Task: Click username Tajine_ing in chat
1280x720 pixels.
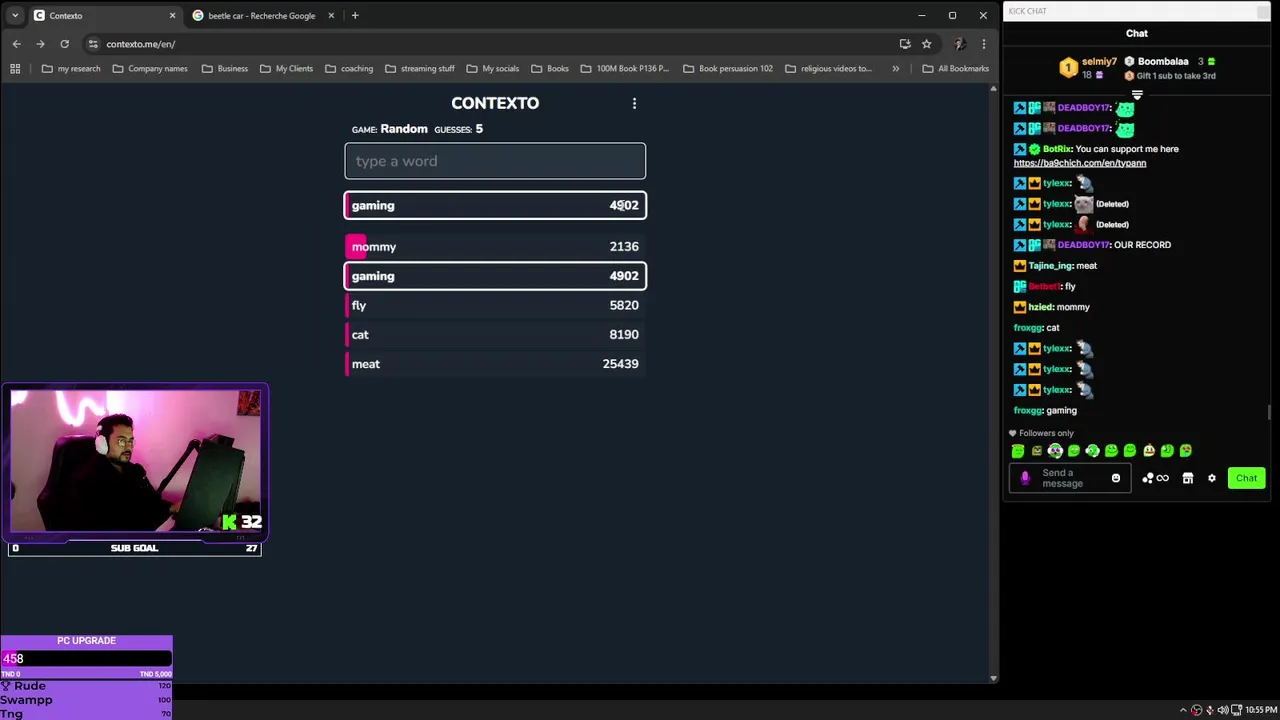Action: pos(1050,266)
